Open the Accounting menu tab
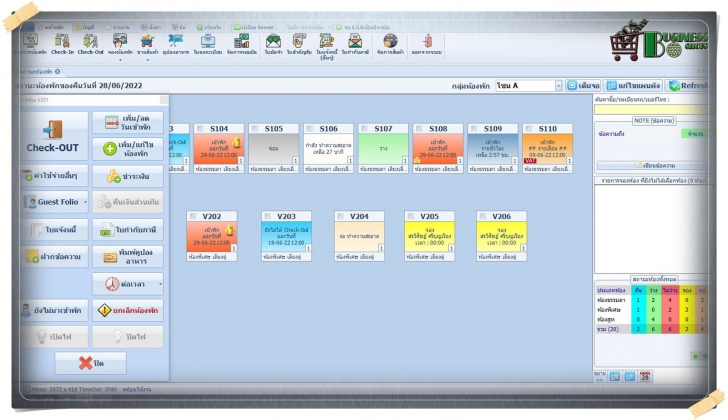 84,27
